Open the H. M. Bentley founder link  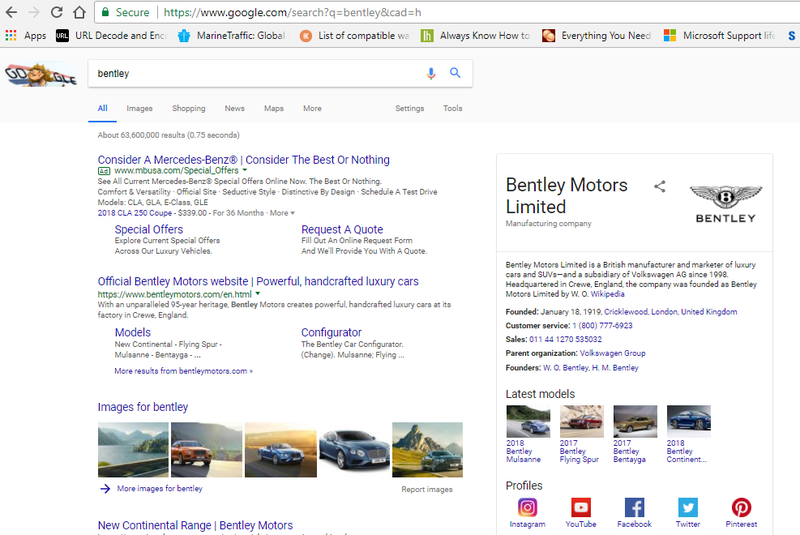(x=615, y=367)
